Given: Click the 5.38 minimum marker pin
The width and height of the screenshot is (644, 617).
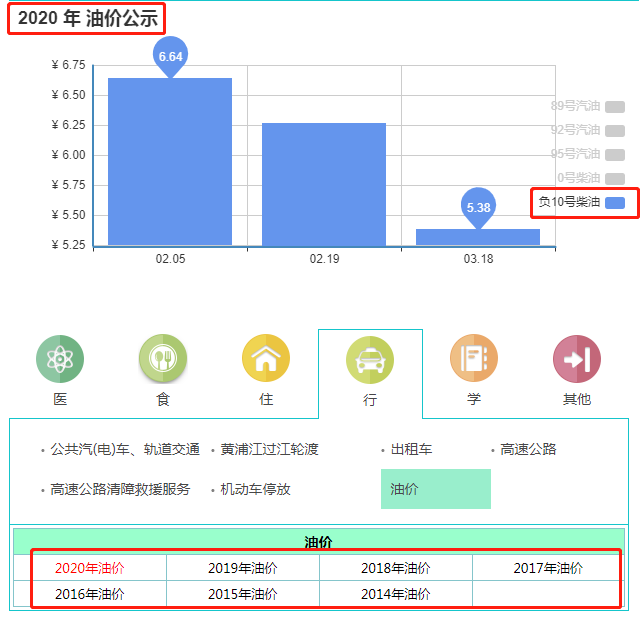Looking at the screenshot, I should [478, 207].
